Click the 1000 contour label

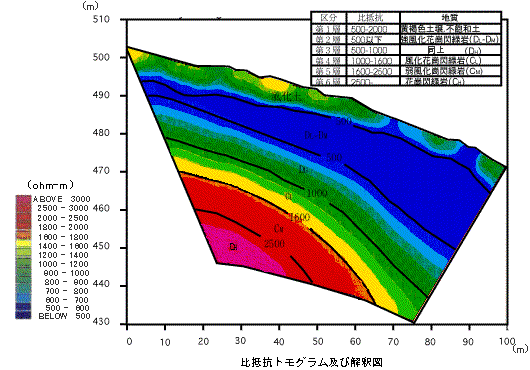click(x=317, y=193)
